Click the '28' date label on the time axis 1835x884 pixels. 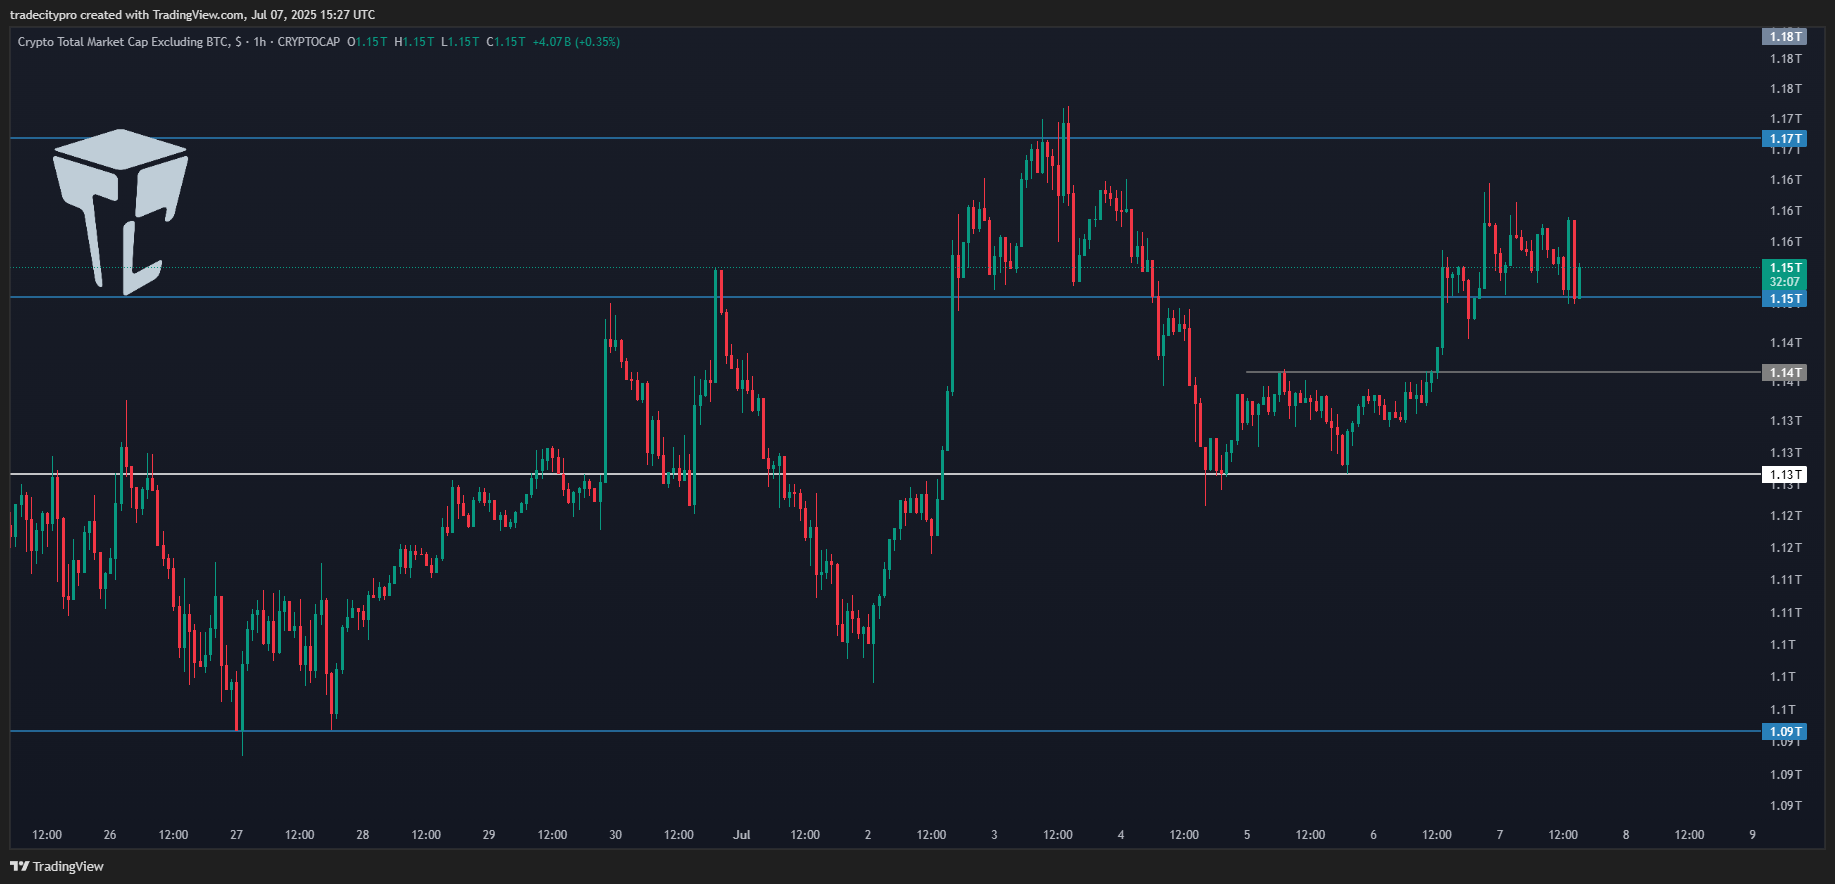(363, 835)
